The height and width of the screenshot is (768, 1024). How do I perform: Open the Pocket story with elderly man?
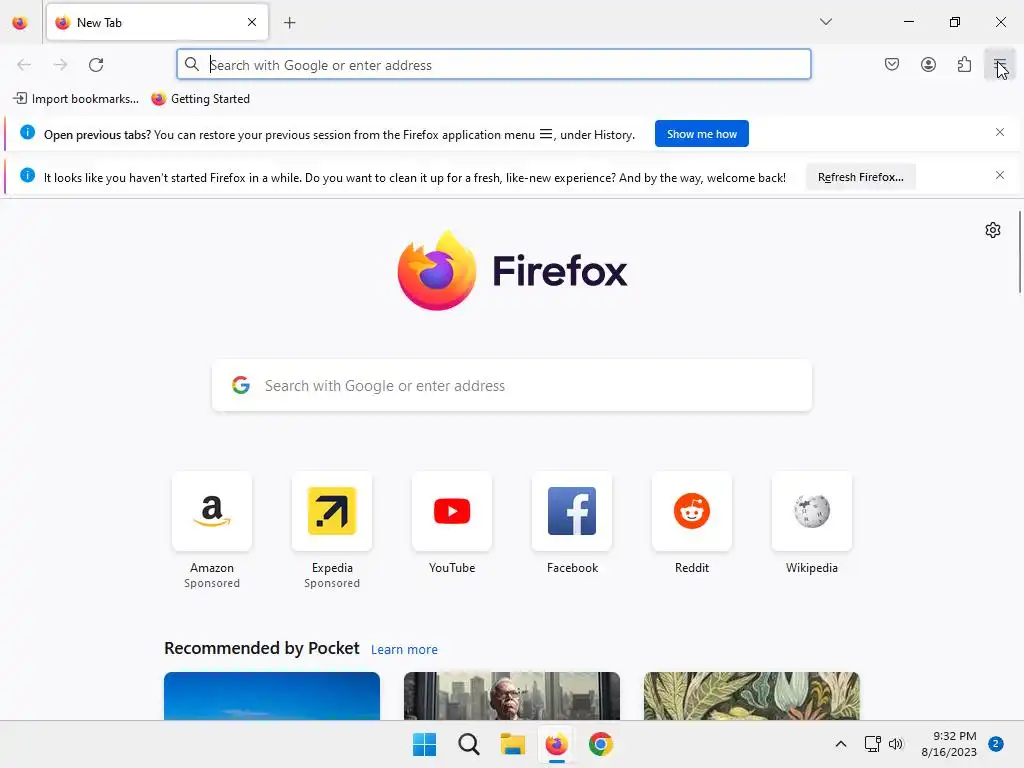[x=512, y=696]
